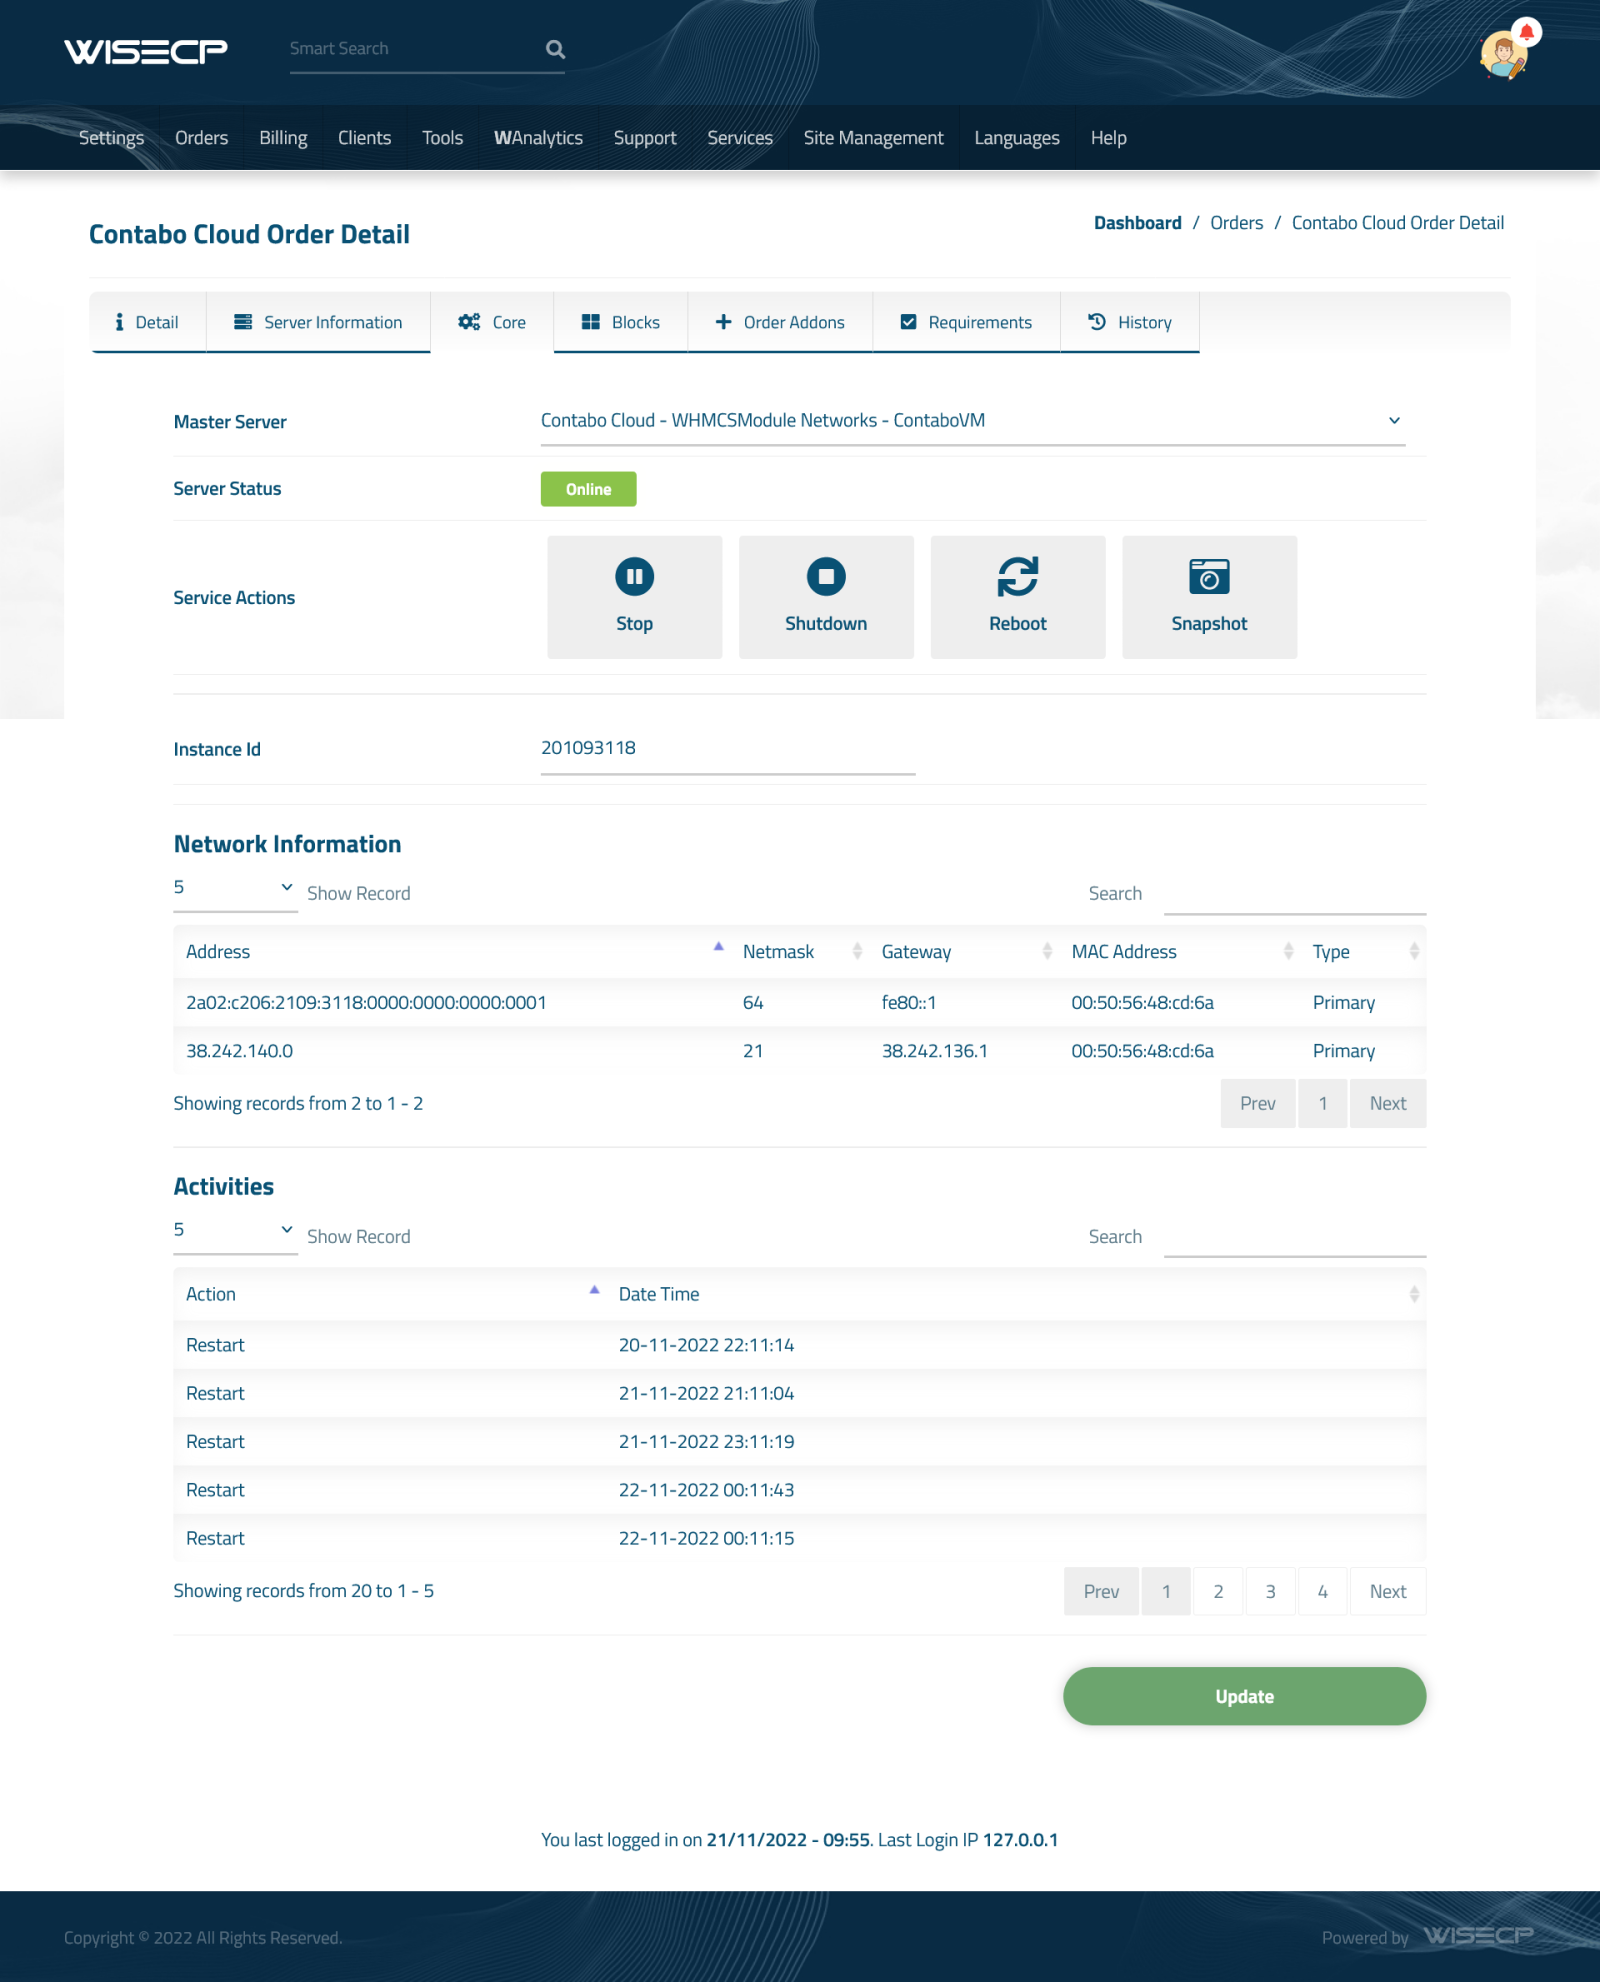Switch to the Server Information tab
The image size is (1600, 1982).
(318, 322)
